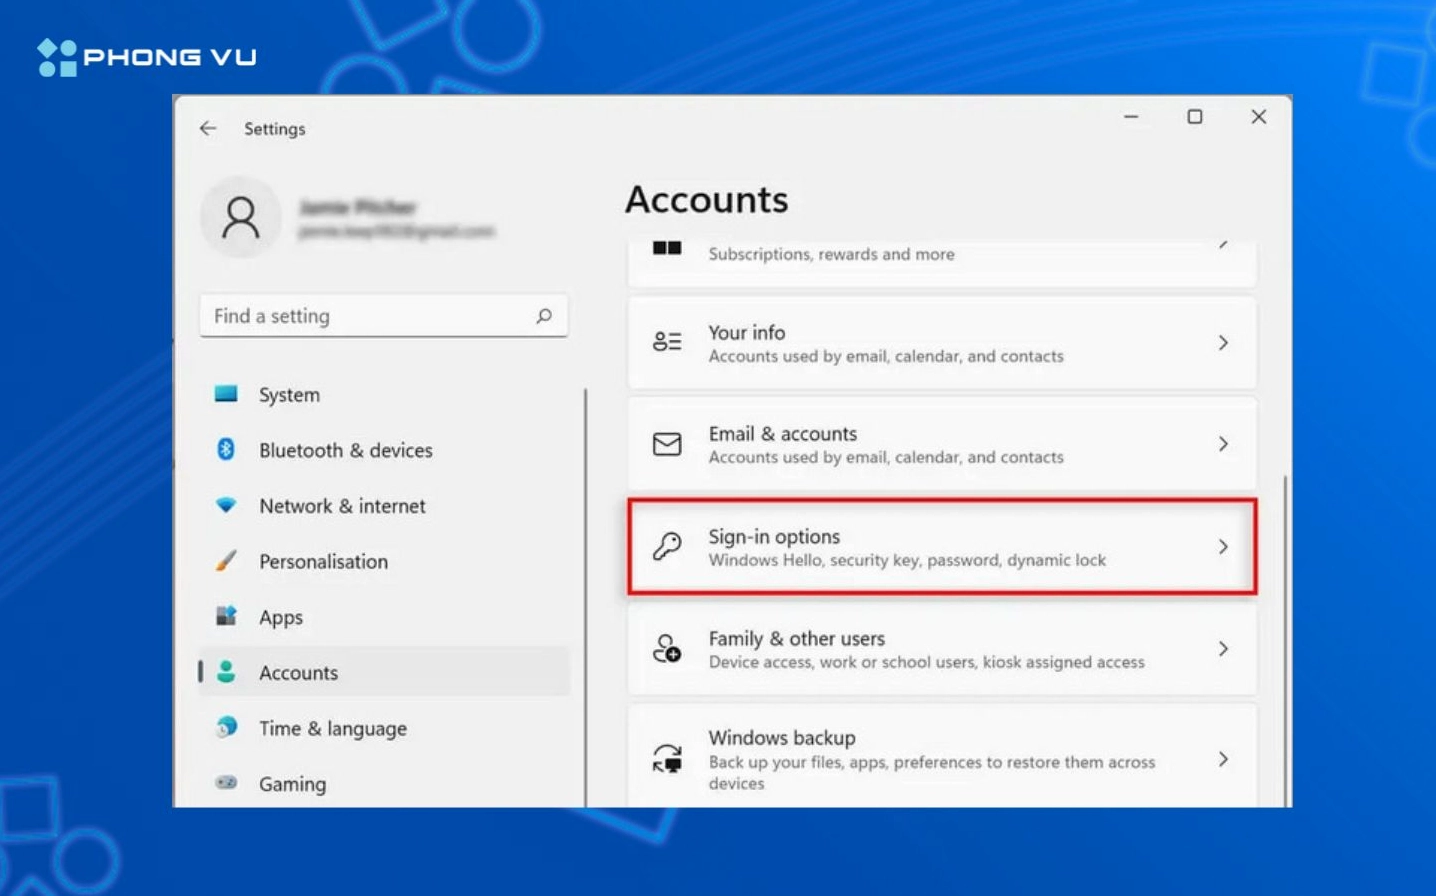This screenshot has width=1436, height=896.
Task: Click the blurred user profile avatar
Action: [x=241, y=216]
